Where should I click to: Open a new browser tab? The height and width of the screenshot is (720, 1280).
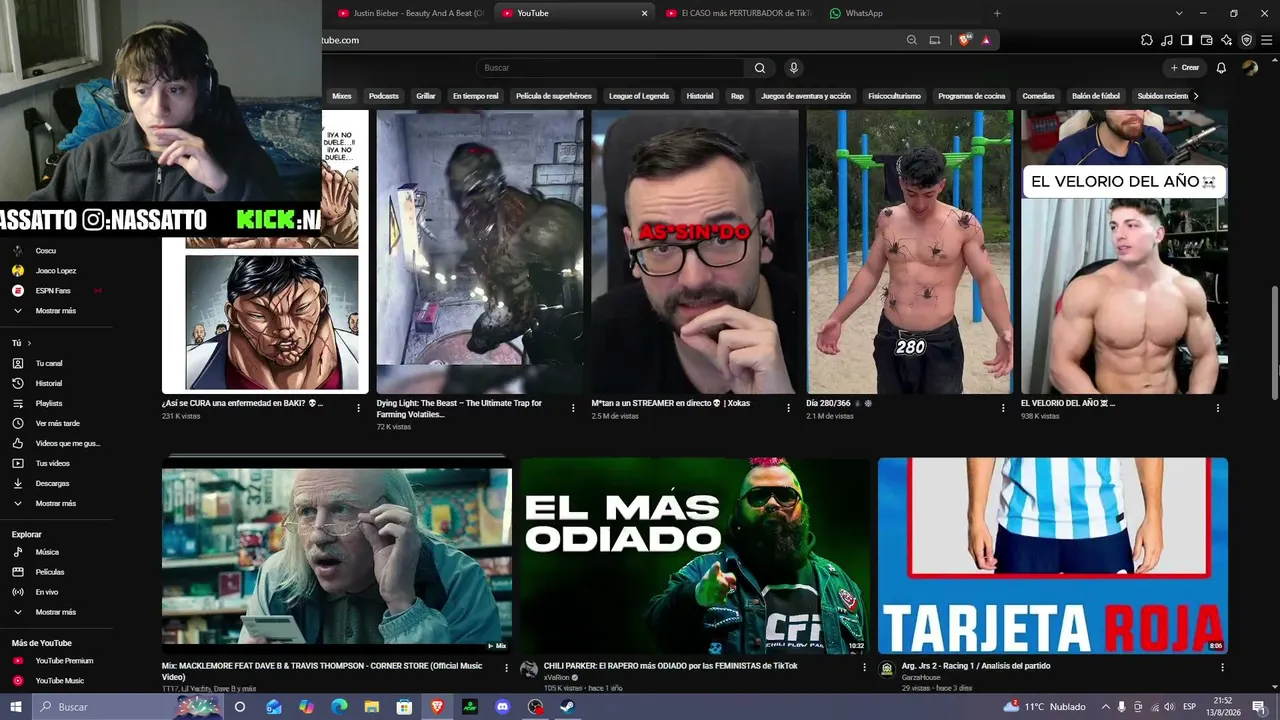[997, 13]
